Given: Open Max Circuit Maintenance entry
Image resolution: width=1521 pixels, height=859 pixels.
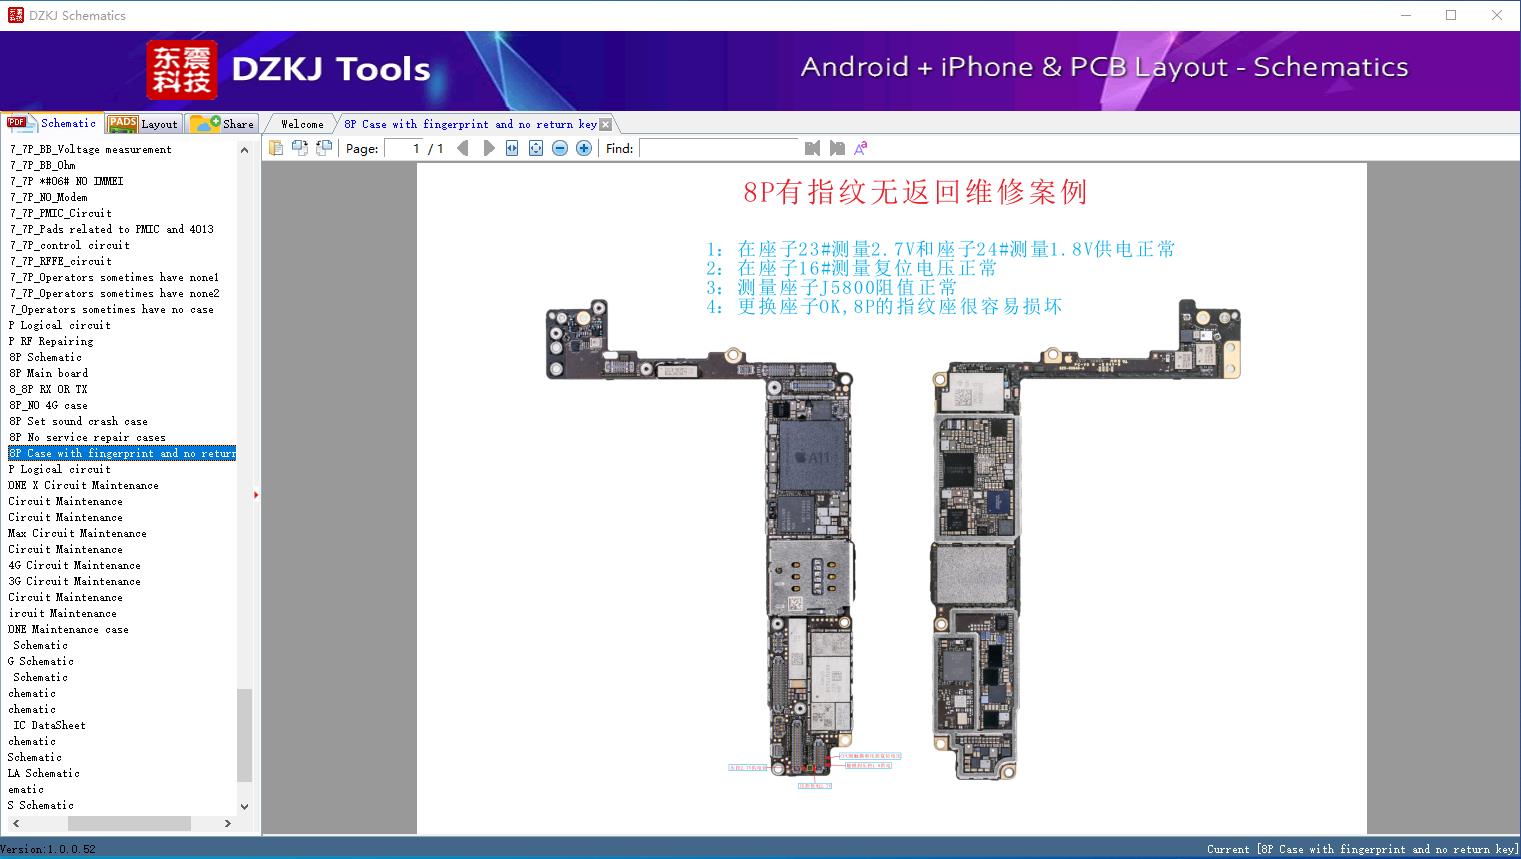Looking at the screenshot, I should 78,533.
